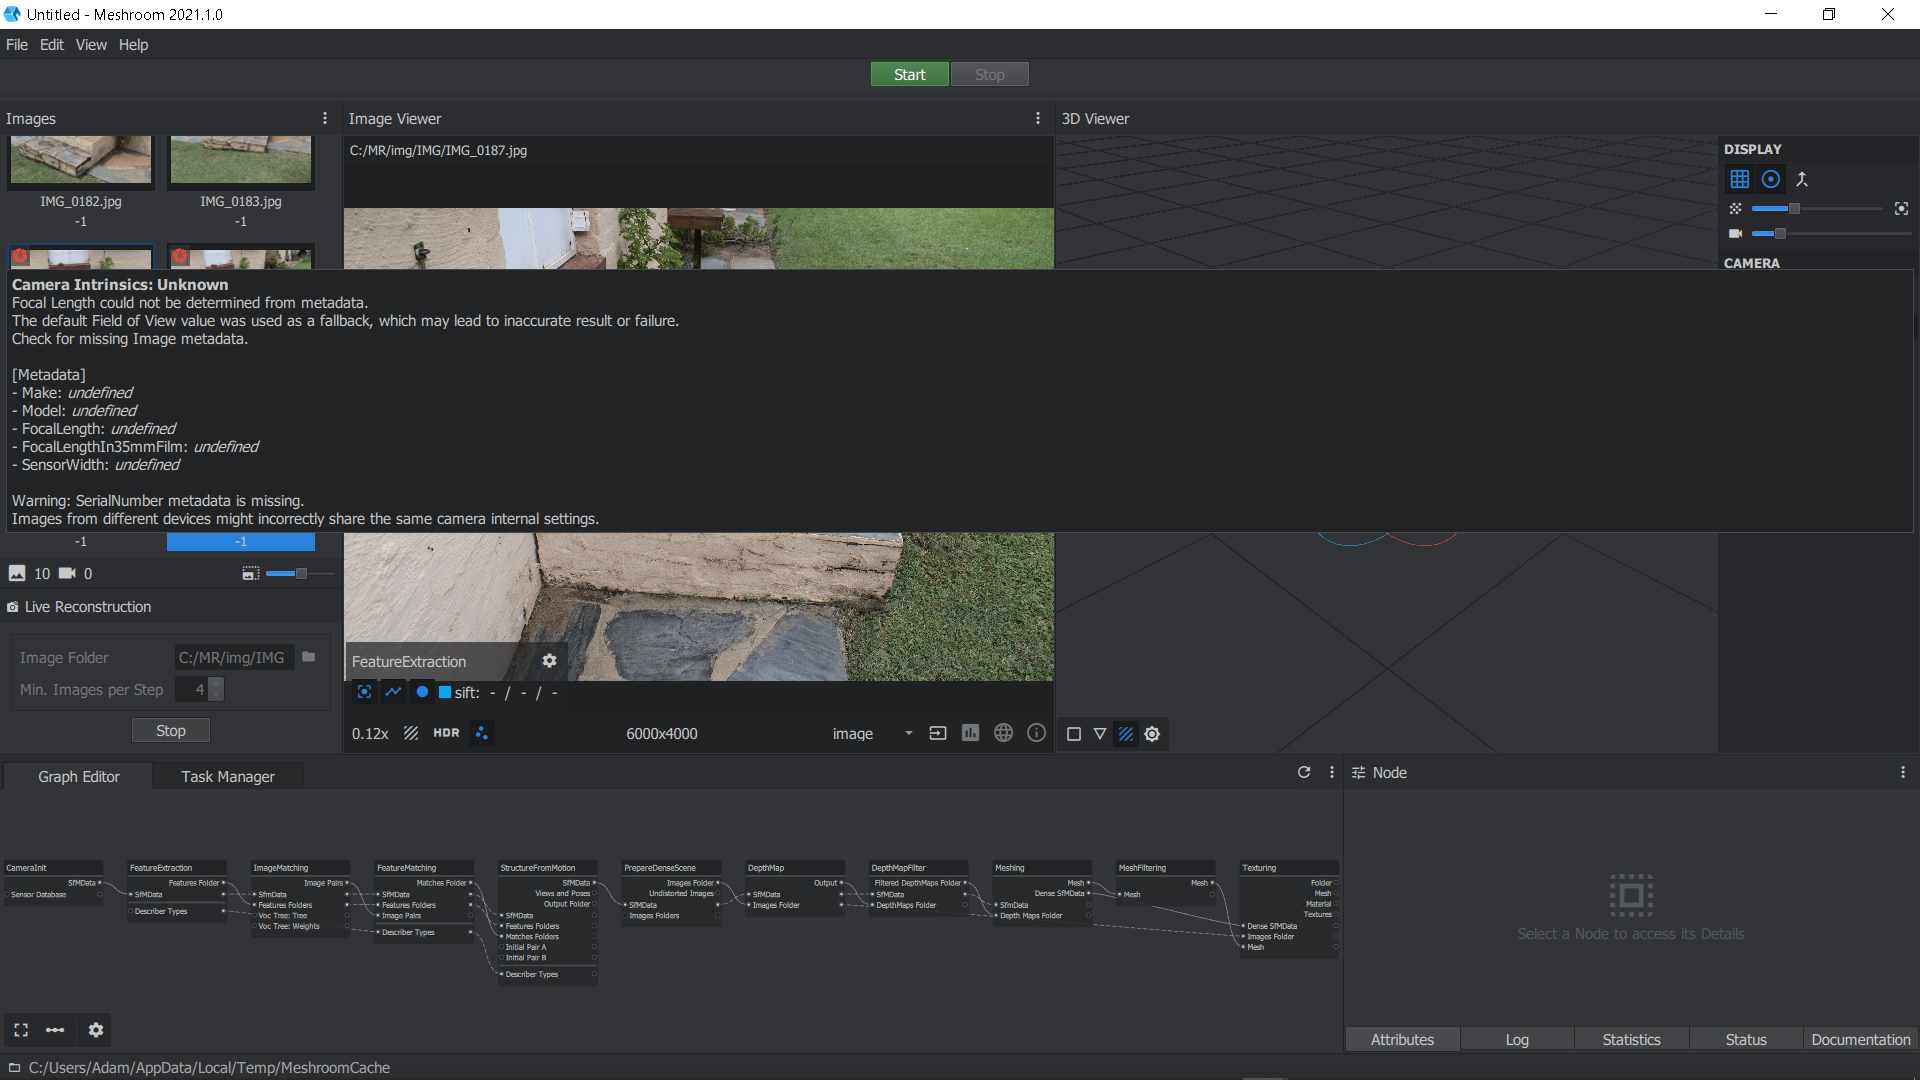1920x1080 pixels.
Task: Open the globe icon in Image Viewer
Action: click(x=1003, y=733)
